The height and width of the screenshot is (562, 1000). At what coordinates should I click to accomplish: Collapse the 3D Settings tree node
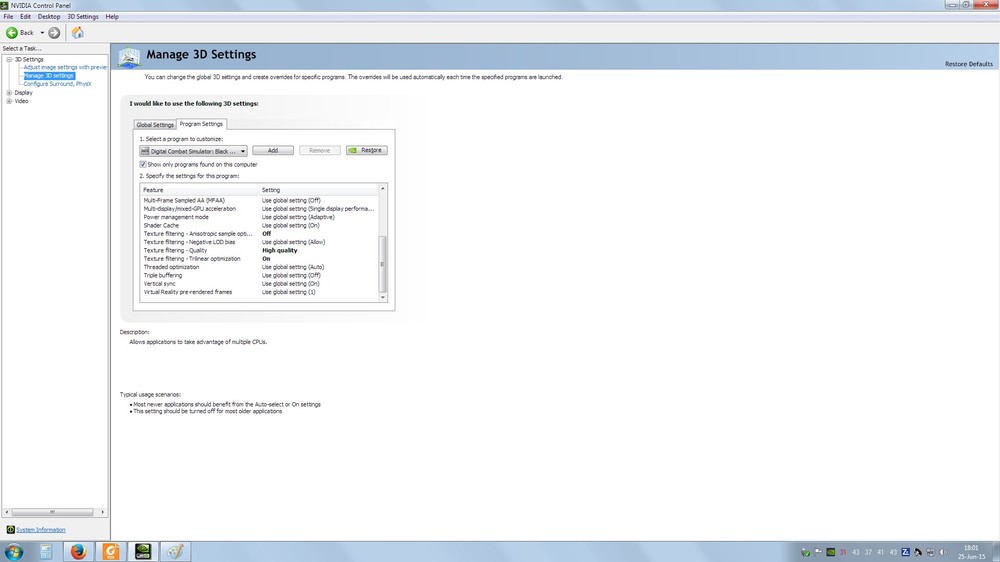(x=10, y=59)
